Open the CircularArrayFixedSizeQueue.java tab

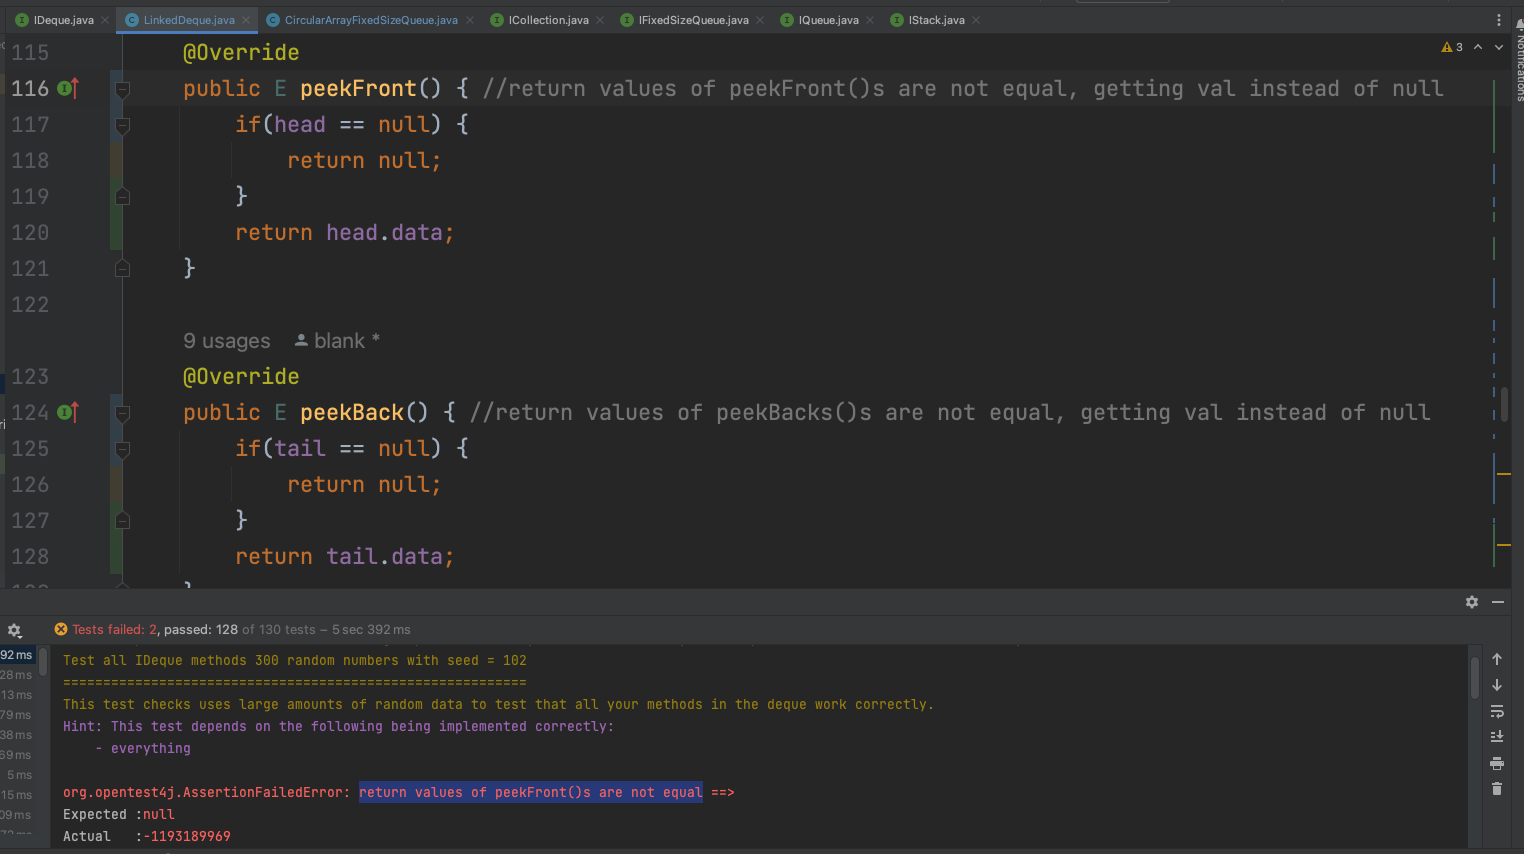pyautogui.click(x=370, y=20)
